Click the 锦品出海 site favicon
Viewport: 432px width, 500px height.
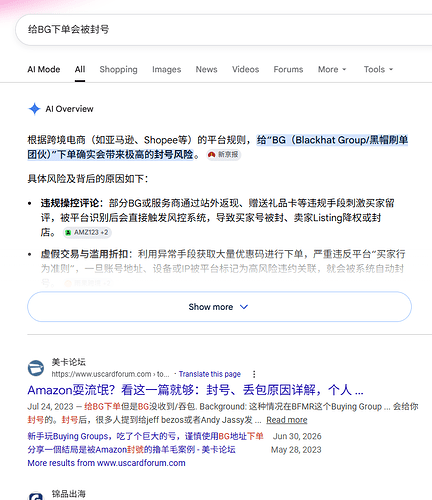[36, 496]
